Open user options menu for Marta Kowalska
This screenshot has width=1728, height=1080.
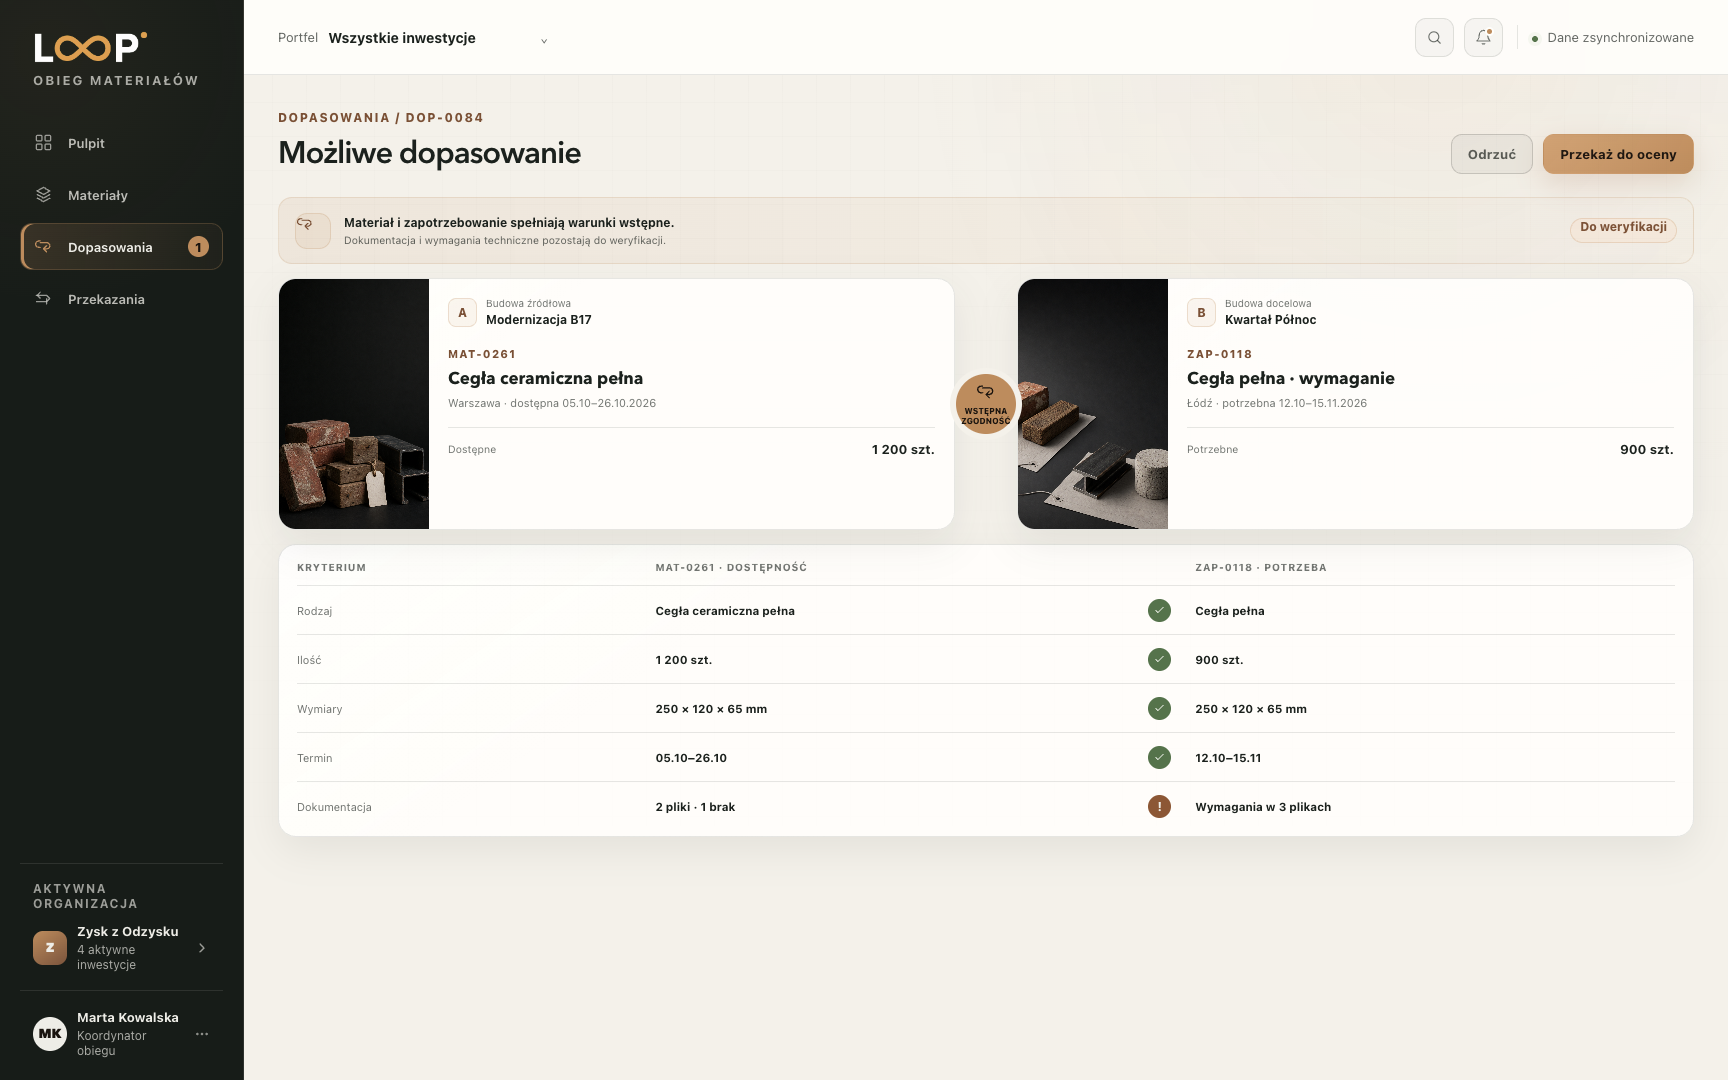(x=202, y=1034)
